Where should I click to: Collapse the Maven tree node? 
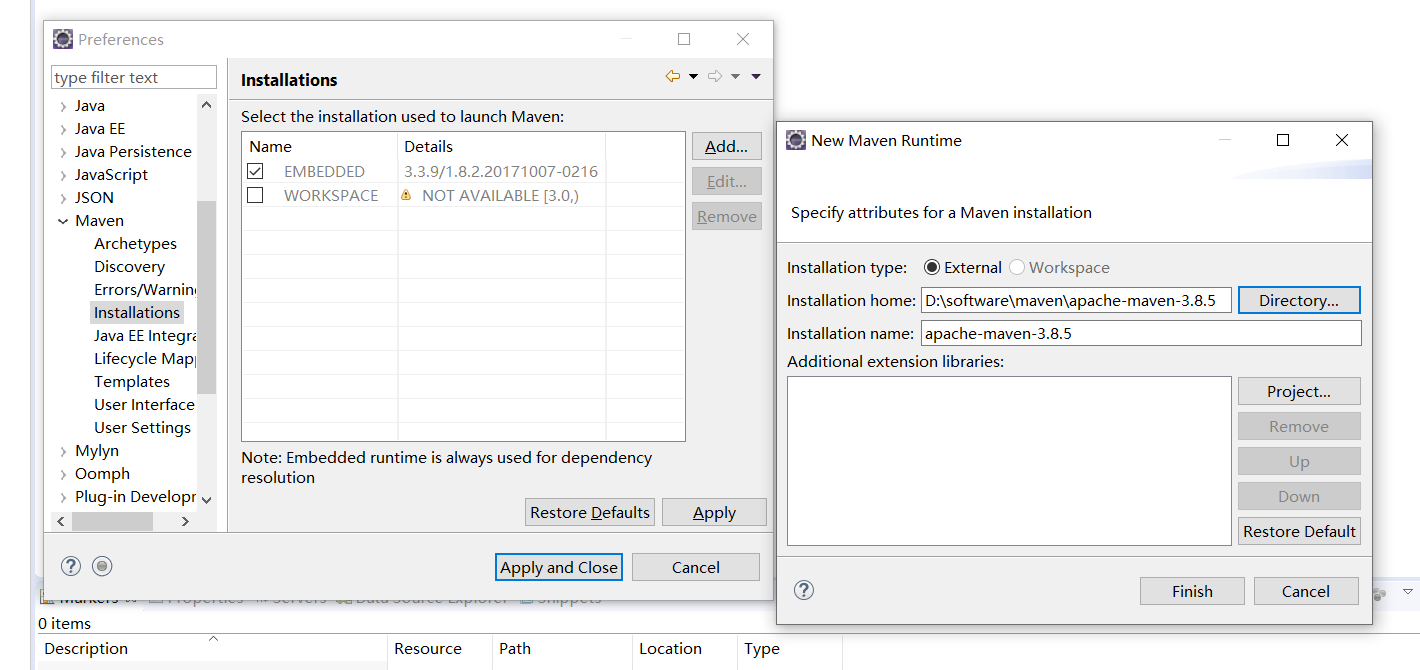(62, 220)
